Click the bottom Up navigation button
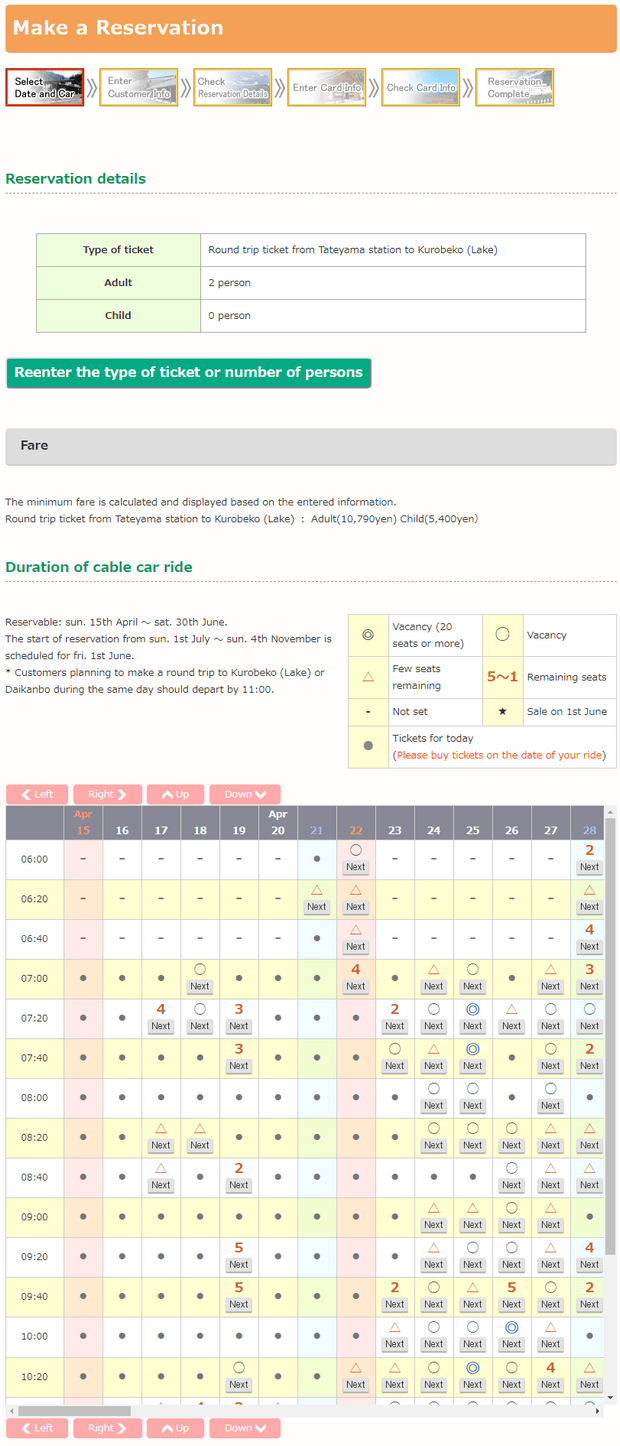Screen dimensions: 620x1446 click(x=175, y=1428)
